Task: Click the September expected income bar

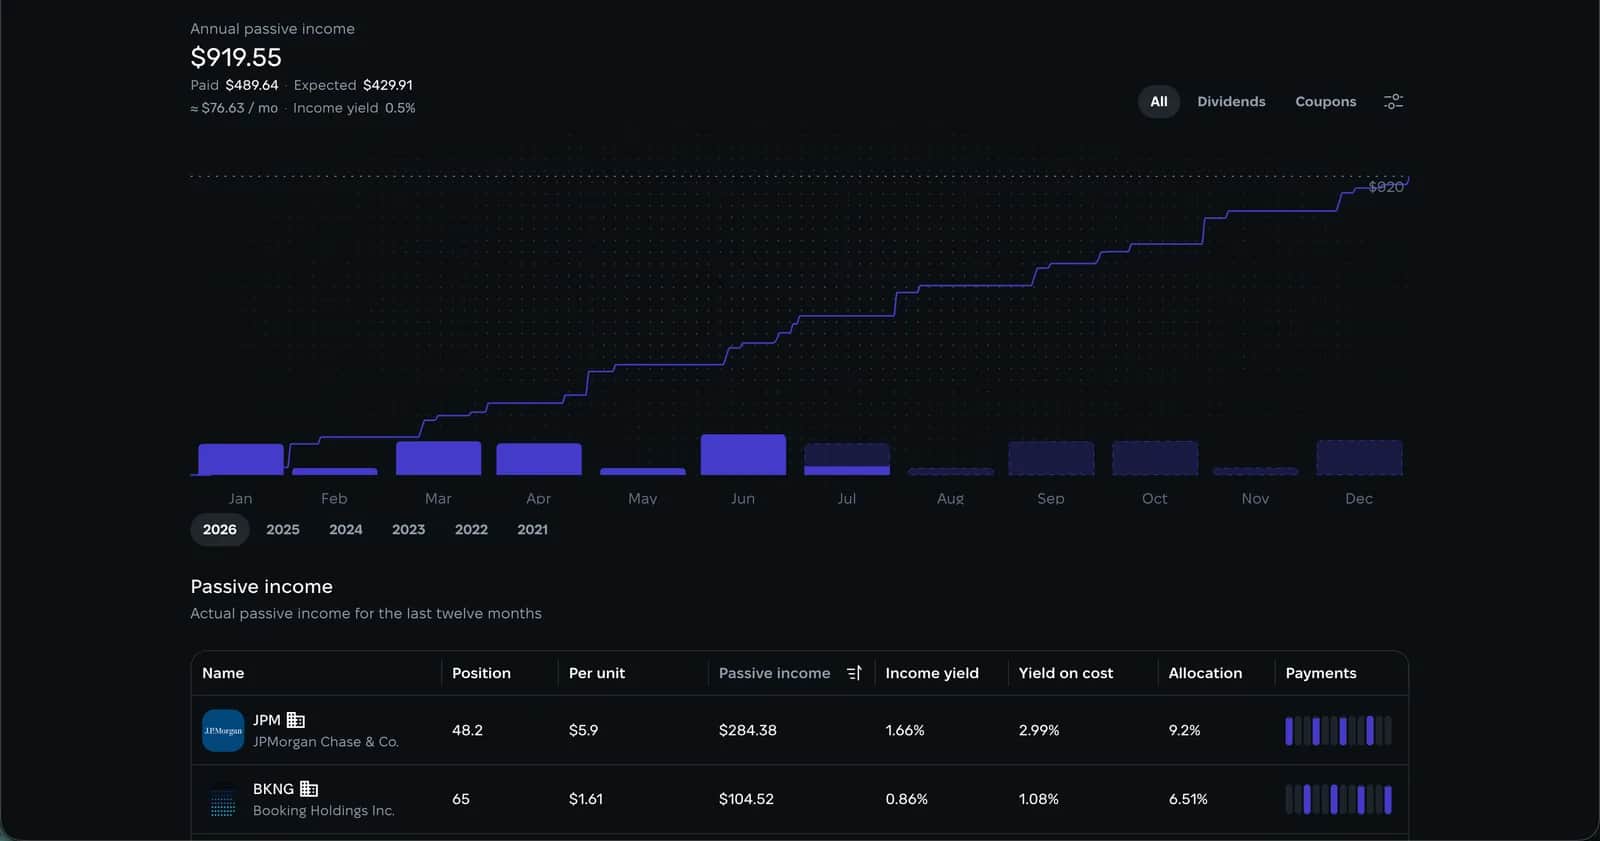Action: click(x=1051, y=458)
